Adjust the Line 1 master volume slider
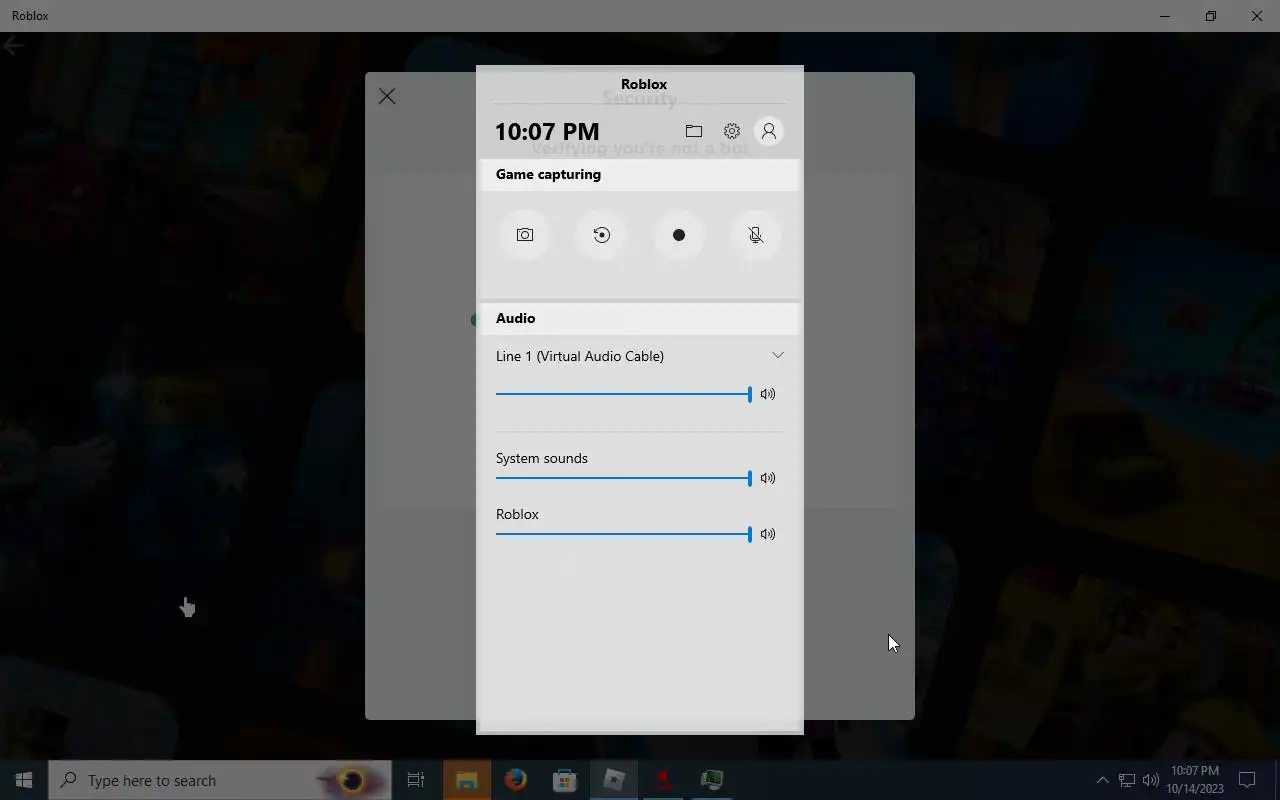This screenshot has width=1280, height=800. point(623,394)
